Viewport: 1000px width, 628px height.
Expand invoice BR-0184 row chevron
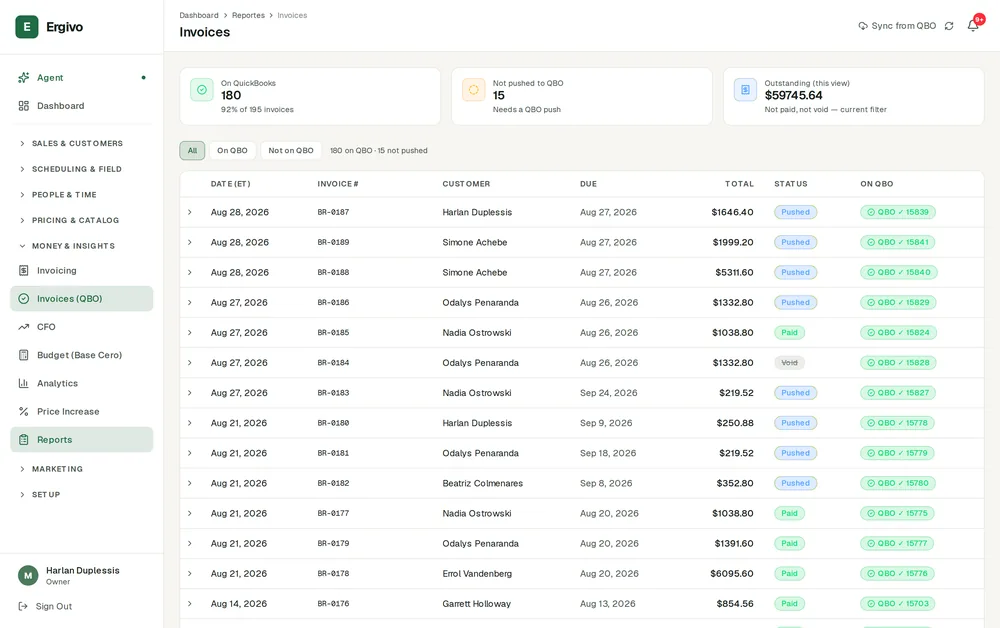coord(189,363)
